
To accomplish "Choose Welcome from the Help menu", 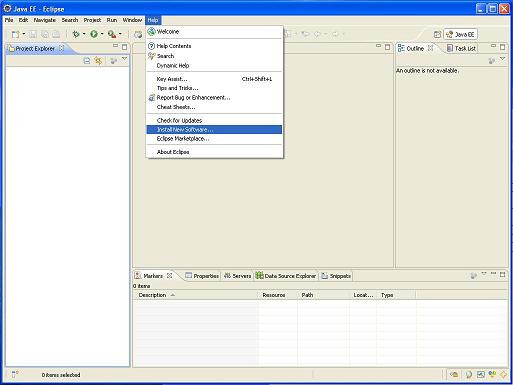I will 214,32.
